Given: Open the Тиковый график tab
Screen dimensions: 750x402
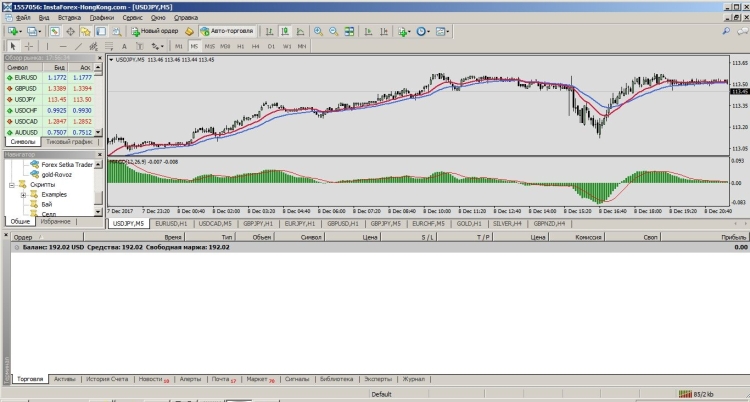Looking at the screenshot, I should click(x=69, y=142).
